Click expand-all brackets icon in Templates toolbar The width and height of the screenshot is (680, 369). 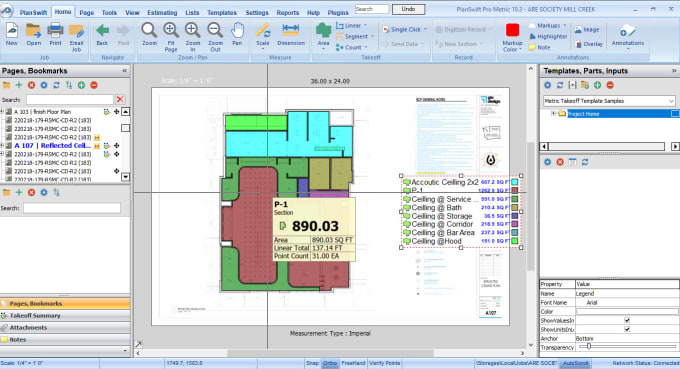(x=572, y=85)
